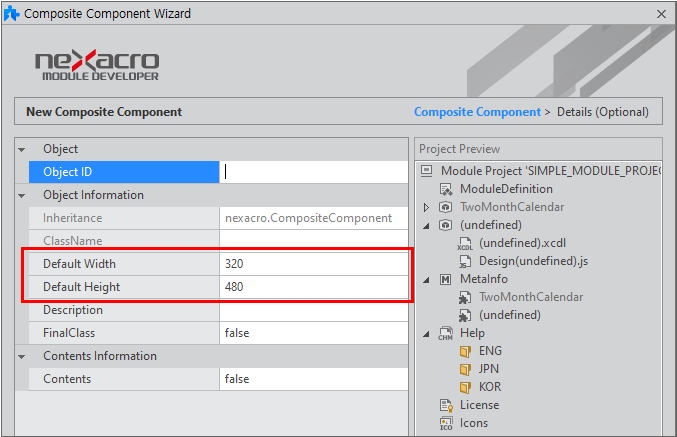Click the Details (Optional) breadcrumb step
Screen dimensions: 677x437
point(602,112)
